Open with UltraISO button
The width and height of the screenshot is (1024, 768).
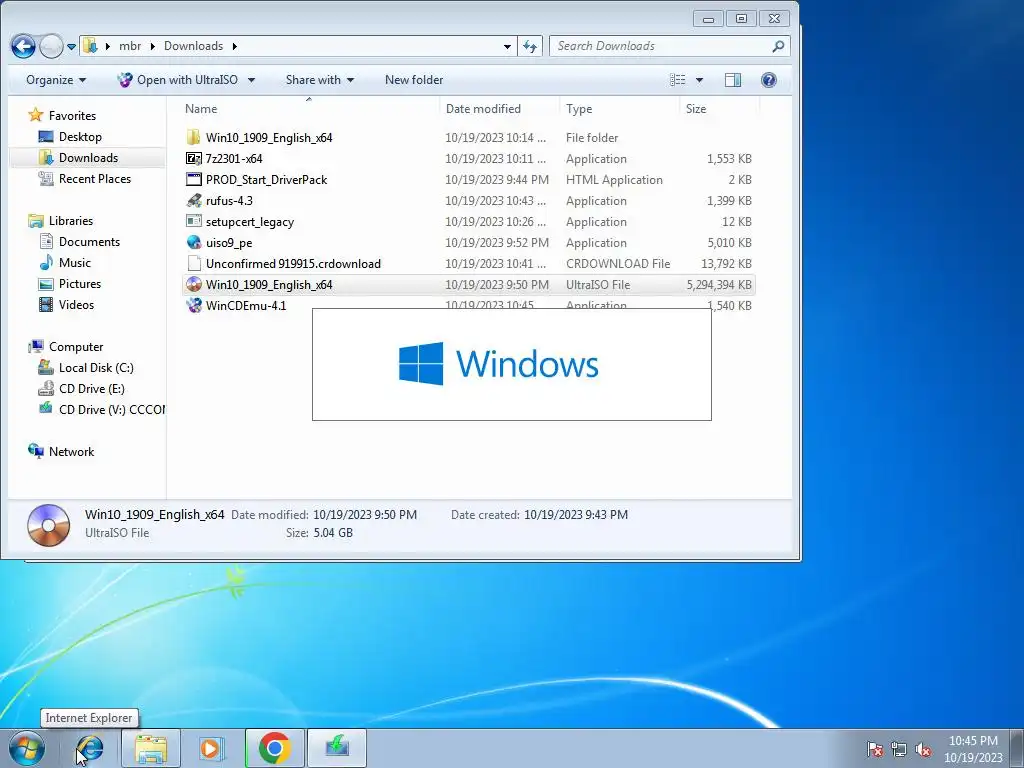(178, 80)
